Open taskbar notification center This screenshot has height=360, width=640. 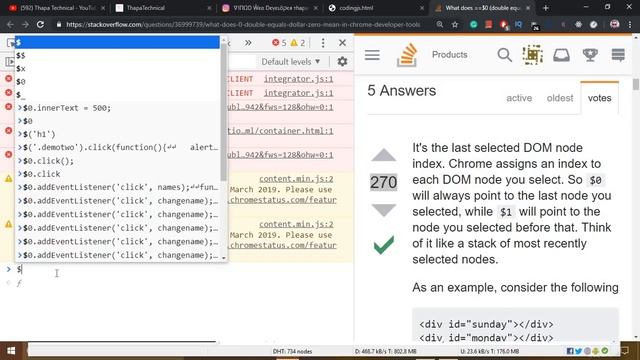click(x=624, y=351)
